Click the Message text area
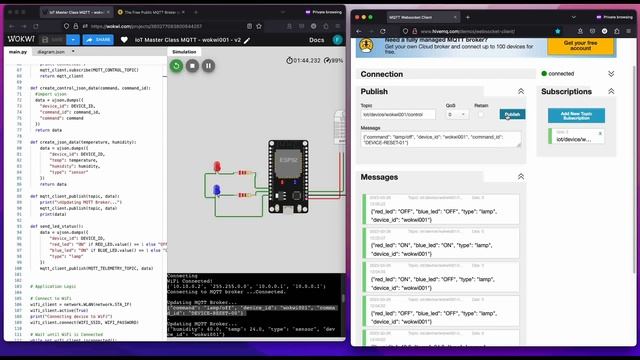Screen dimensions: 640x360 [x=441, y=140]
